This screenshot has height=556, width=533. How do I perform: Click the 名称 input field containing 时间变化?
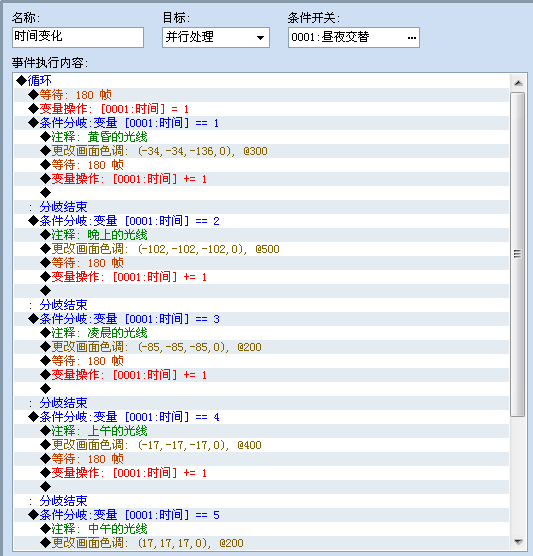pos(78,37)
